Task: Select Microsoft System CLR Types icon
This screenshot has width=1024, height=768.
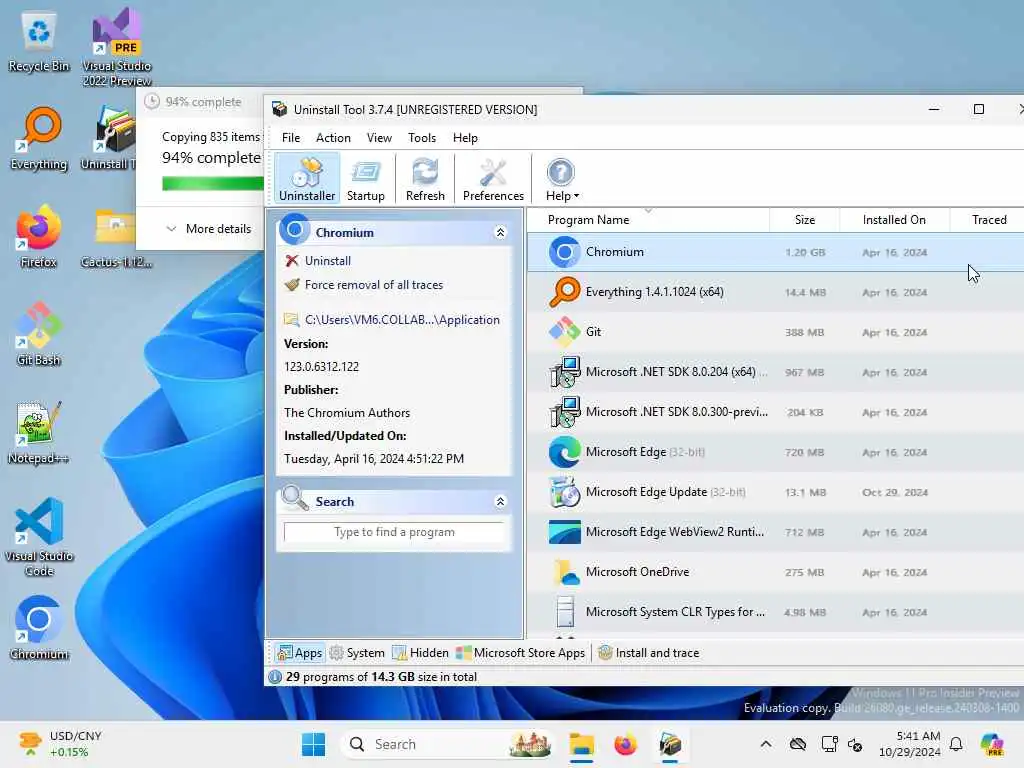Action: 564,612
